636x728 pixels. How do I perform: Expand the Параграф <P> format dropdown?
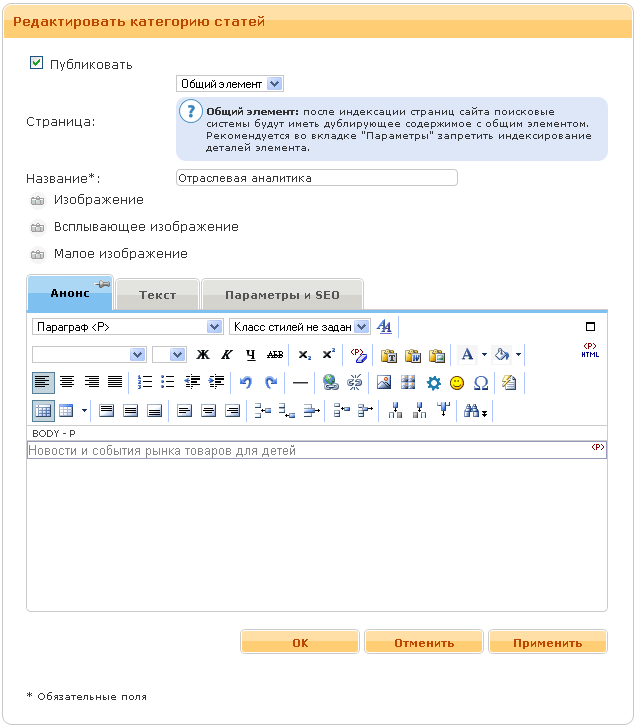pos(126,327)
